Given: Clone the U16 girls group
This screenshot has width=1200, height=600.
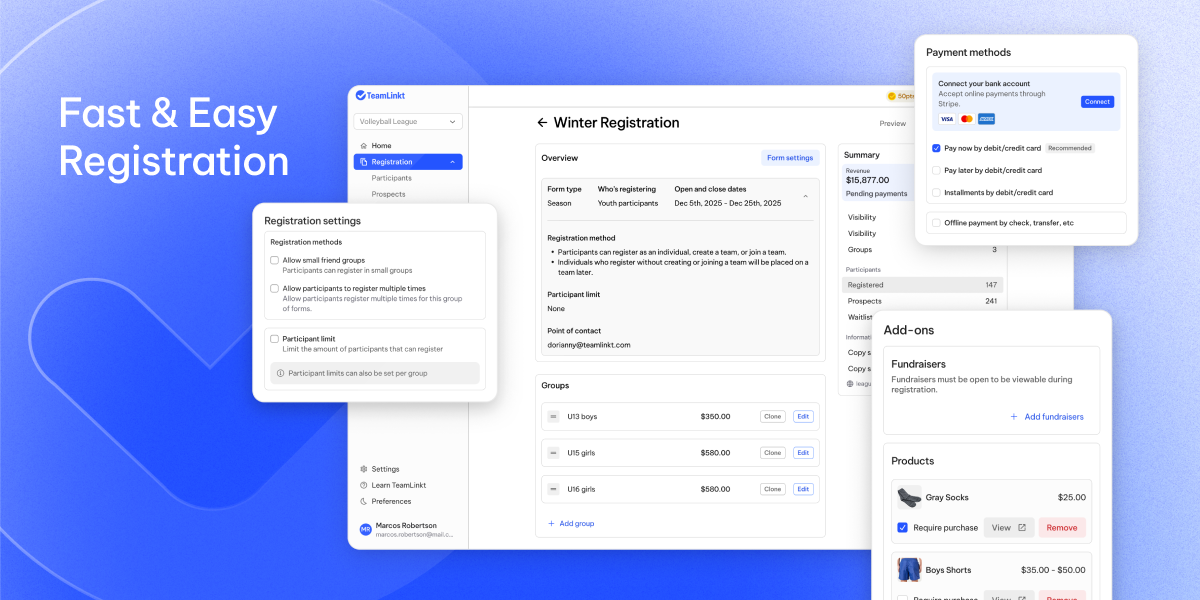Looking at the screenshot, I should pyautogui.click(x=772, y=489).
